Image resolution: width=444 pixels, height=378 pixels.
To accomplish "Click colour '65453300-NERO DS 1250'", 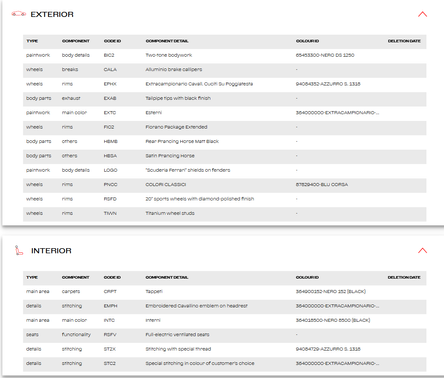I will 325,55.
